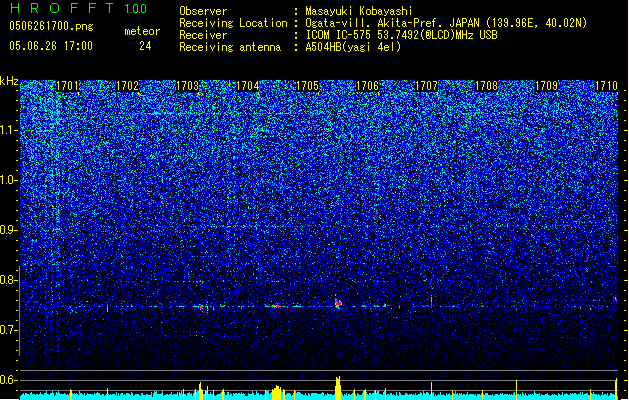629x400 pixels.
Task: Click the 1706 time marker
Action: click(367, 86)
